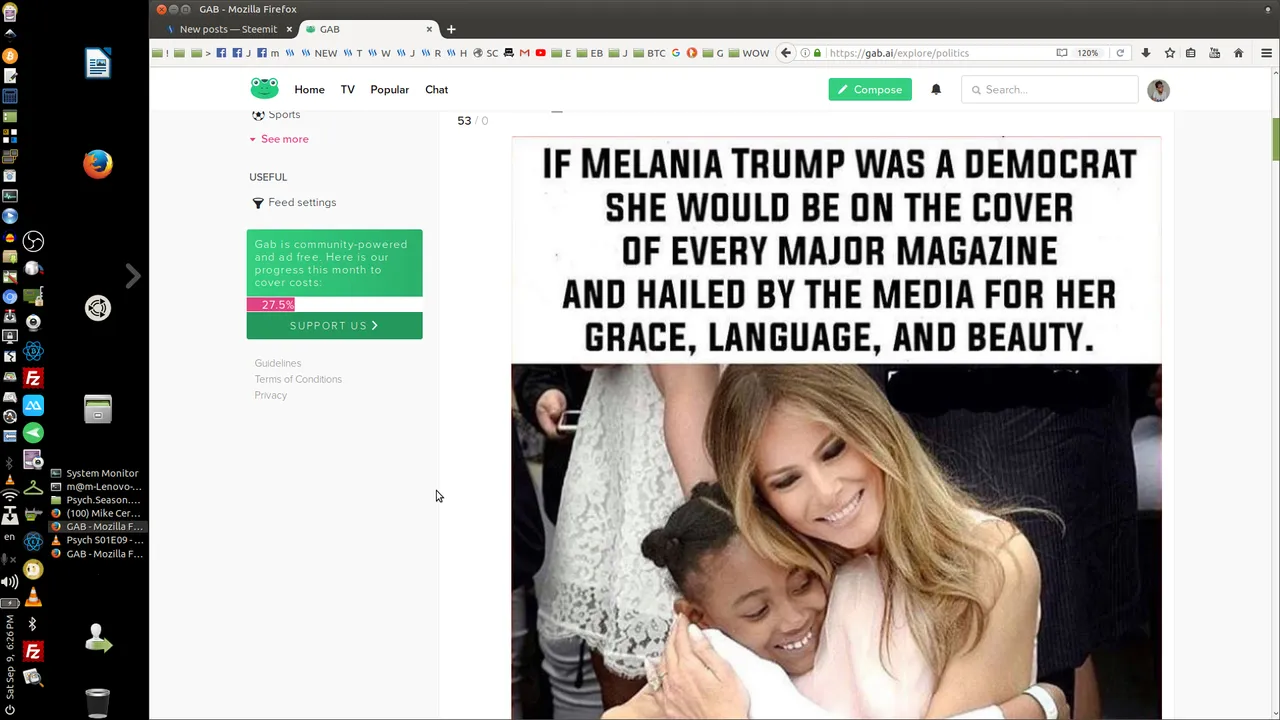Click the Compose button
The height and width of the screenshot is (720, 1280).
click(870, 90)
